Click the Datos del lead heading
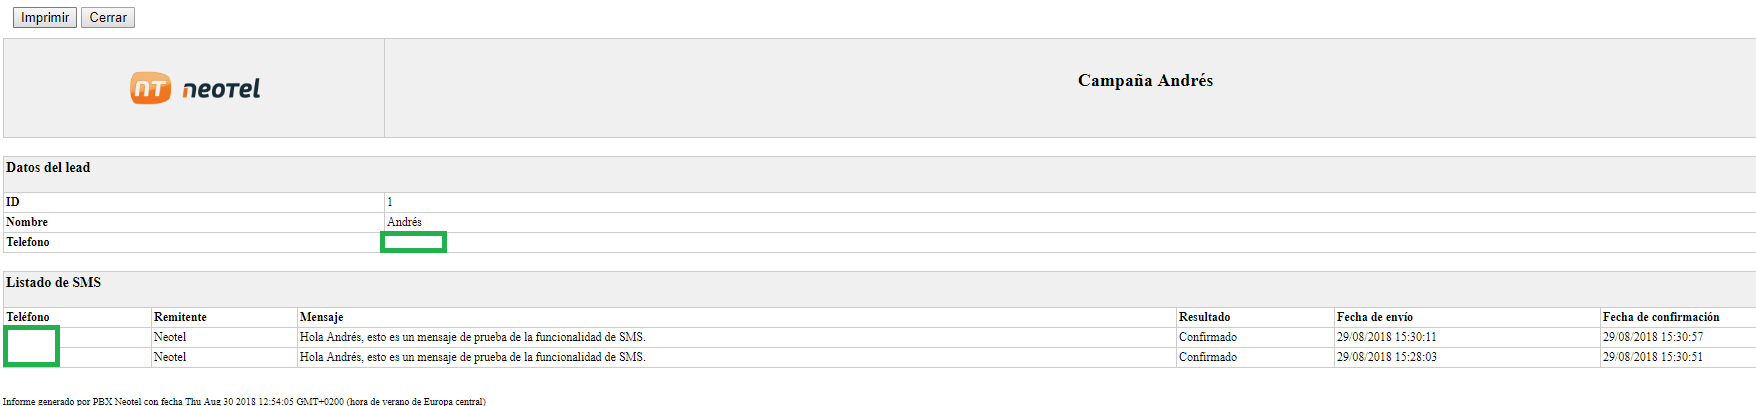The height and width of the screenshot is (406, 1756). [x=48, y=168]
